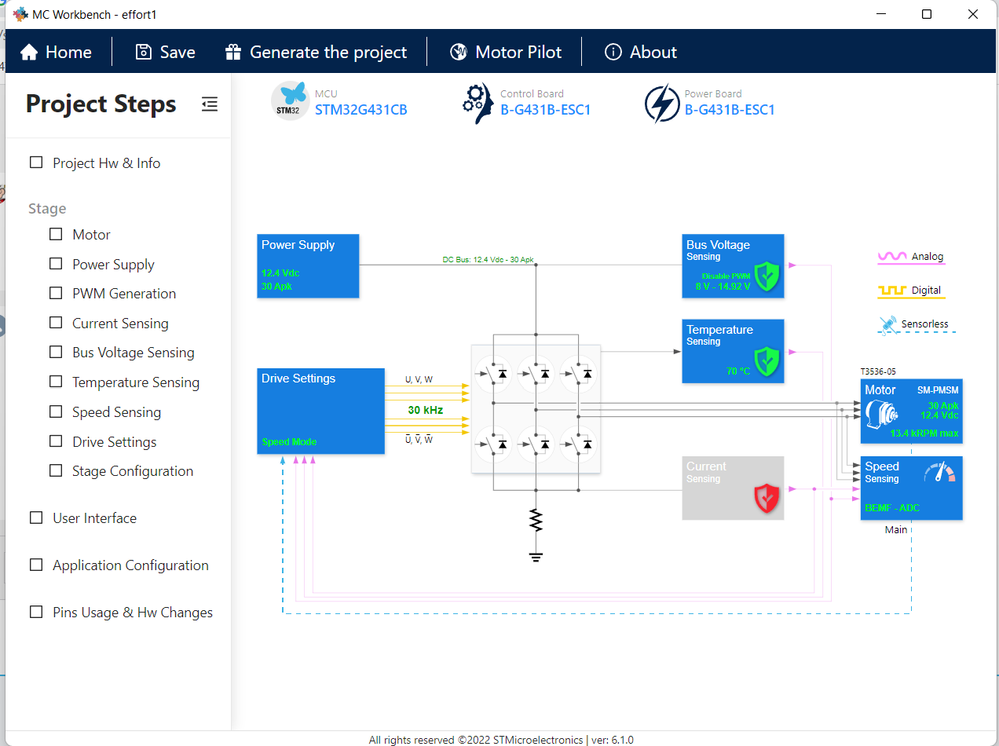This screenshot has height=746, width=999.
Task: Open the Home menu item
Action: click(56, 52)
